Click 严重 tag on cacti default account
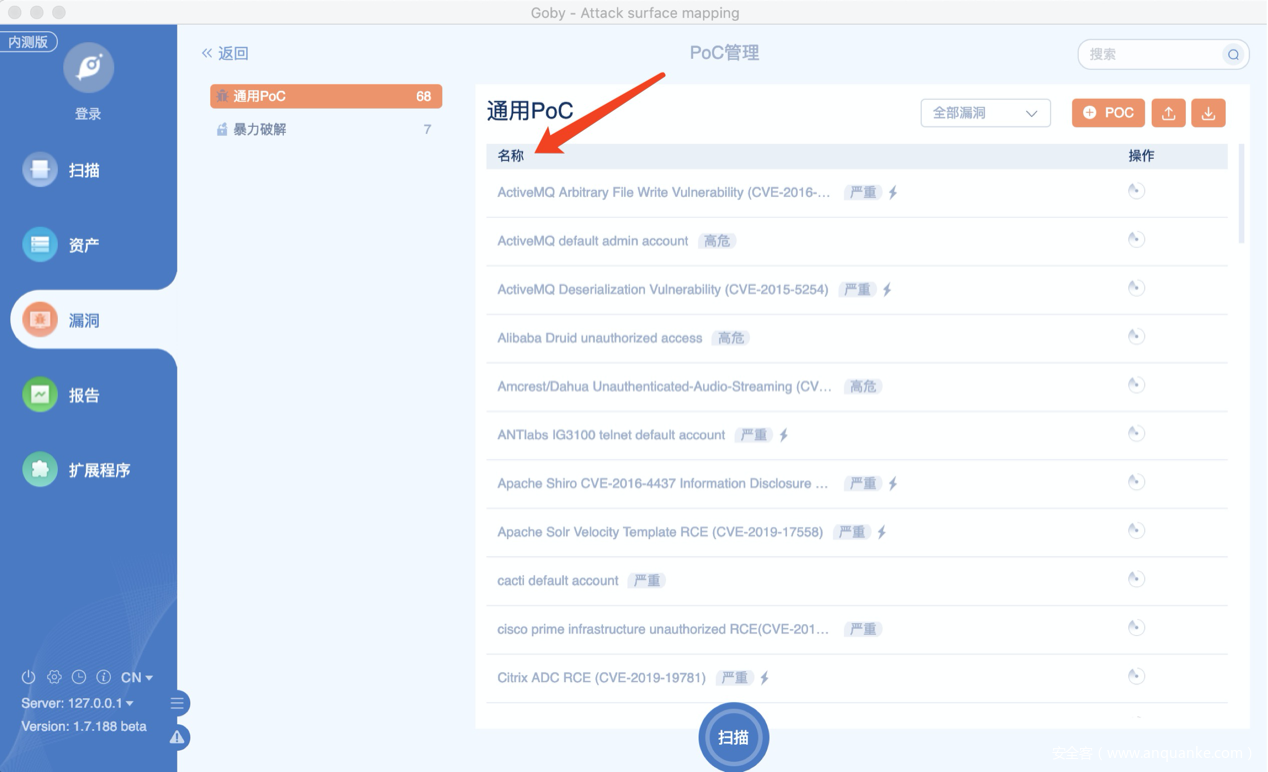This screenshot has height=772, width=1268. tap(647, 580)
